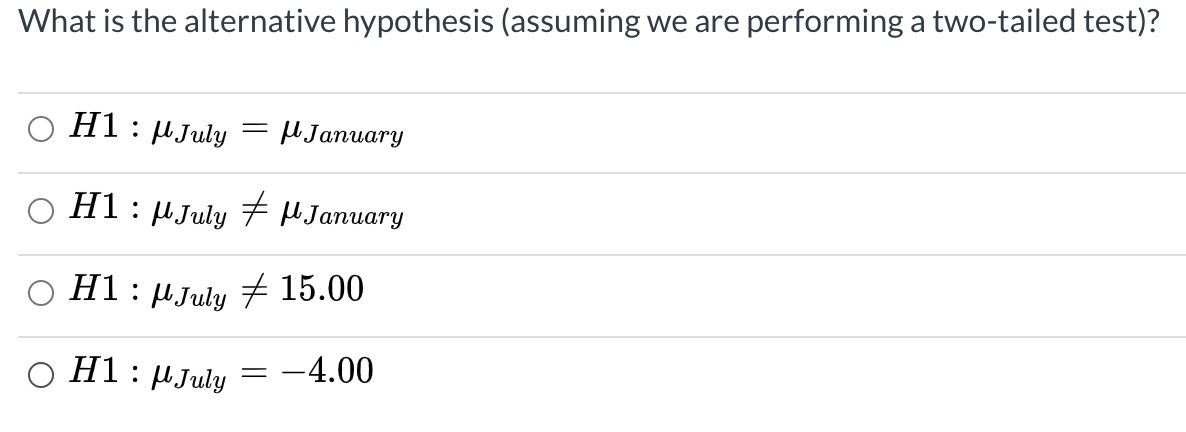
Task: Mark the μJuly = −4.00 radio button
Action: point(41,375)
